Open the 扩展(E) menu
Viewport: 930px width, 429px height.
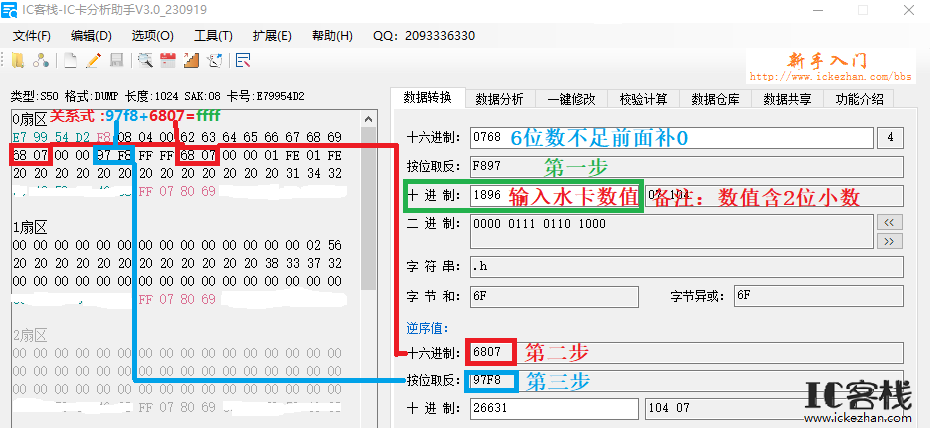272,36
